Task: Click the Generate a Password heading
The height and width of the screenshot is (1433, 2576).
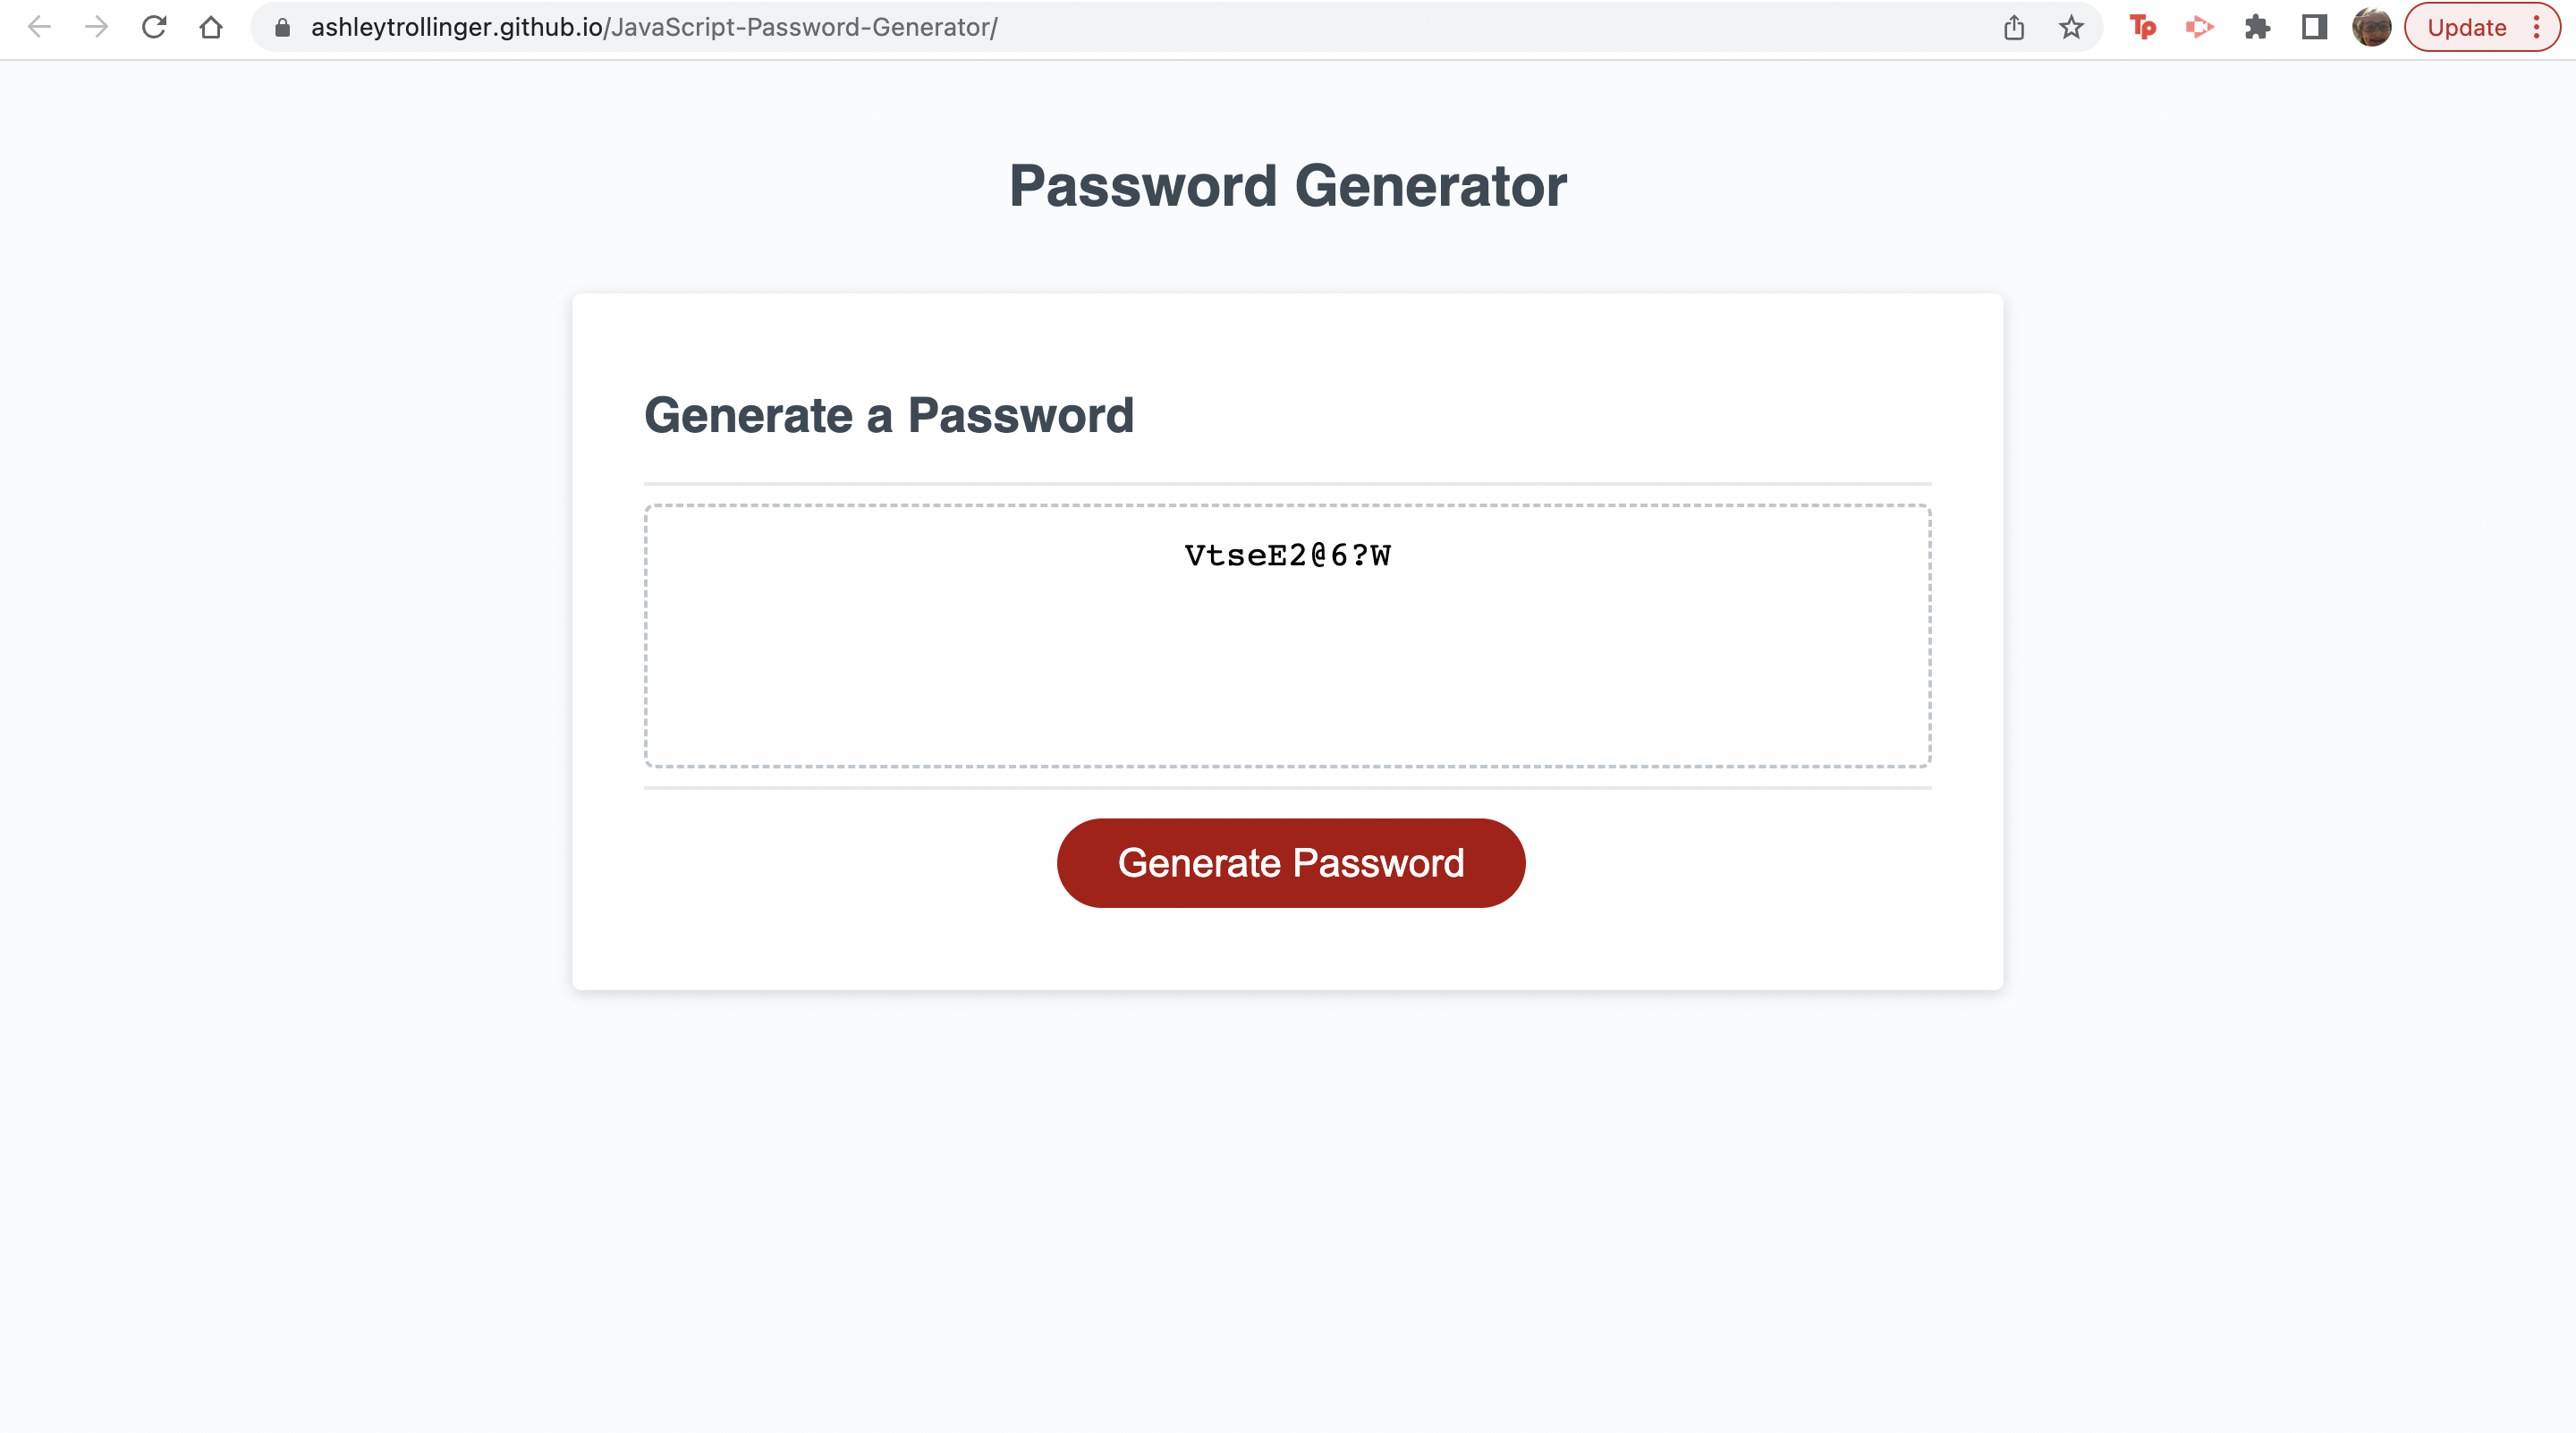Action: [890, 414]
